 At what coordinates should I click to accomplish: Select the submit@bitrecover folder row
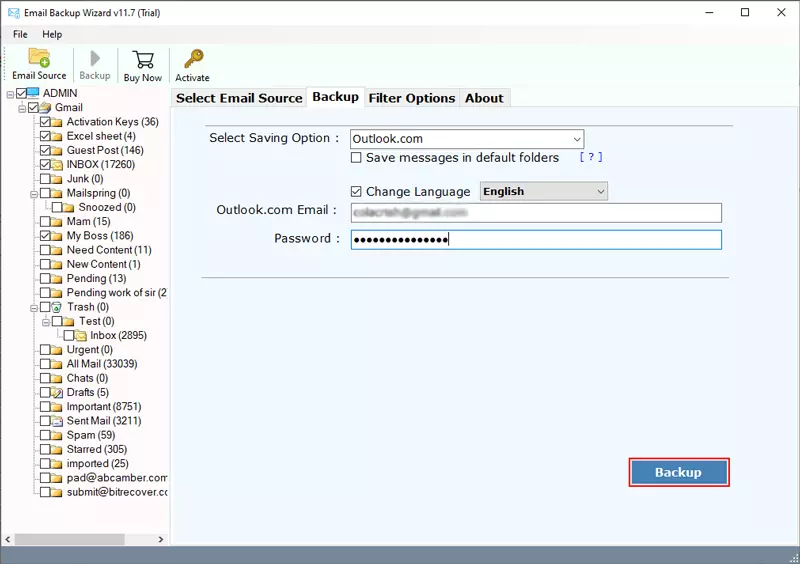point(117,492)
